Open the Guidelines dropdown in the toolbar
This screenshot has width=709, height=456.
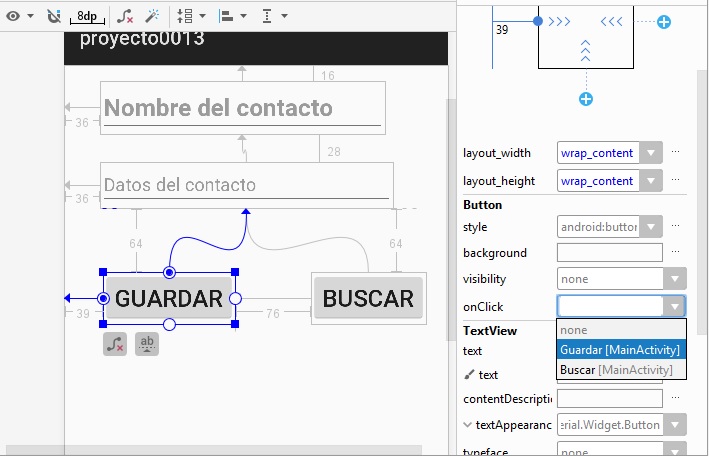[x=273, y=16]
